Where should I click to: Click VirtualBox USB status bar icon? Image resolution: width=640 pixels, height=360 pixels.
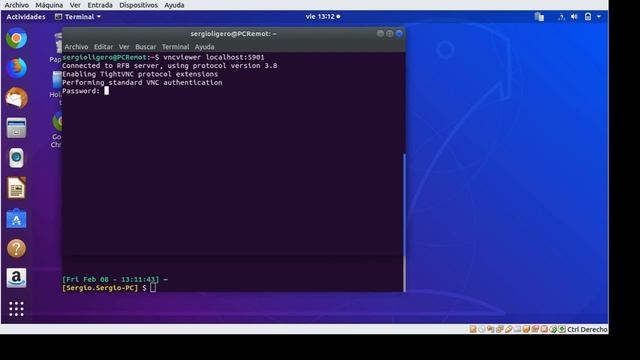(x=509, y=329)
